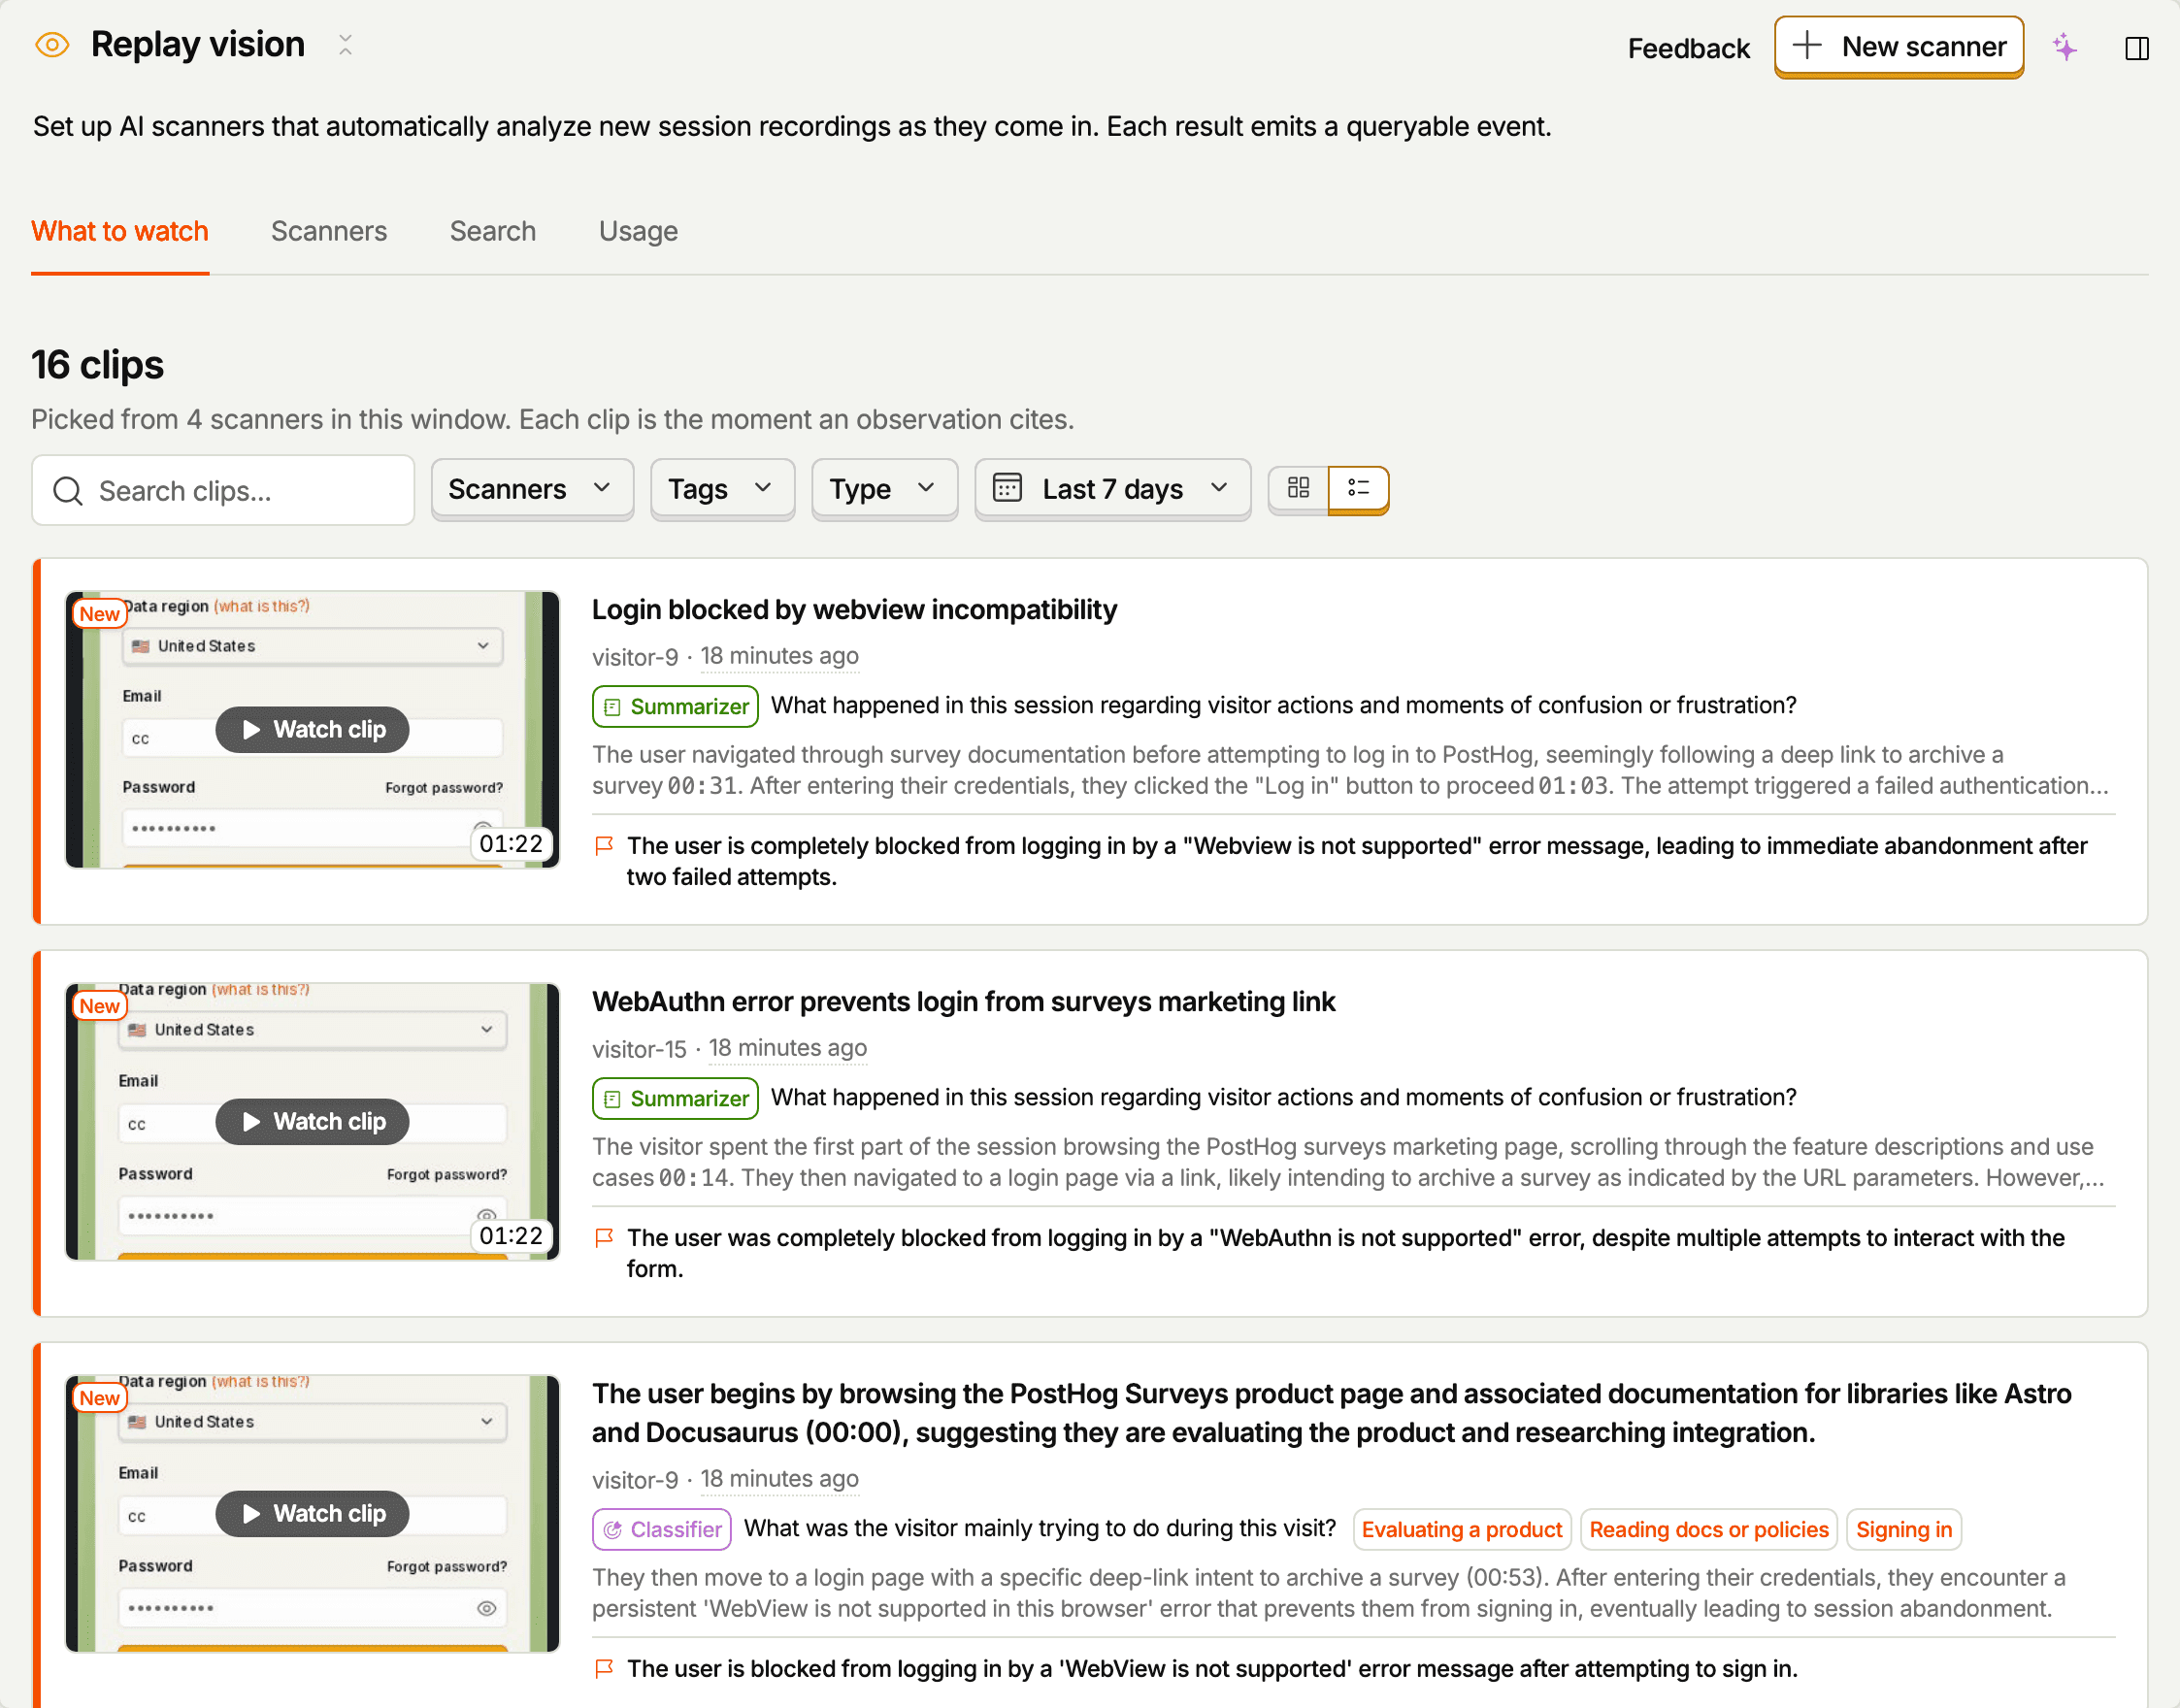This screenshot has width=2180, height=1708.
Task: Watch clip for Login blocked by webview
Action: tap(313, 729)
